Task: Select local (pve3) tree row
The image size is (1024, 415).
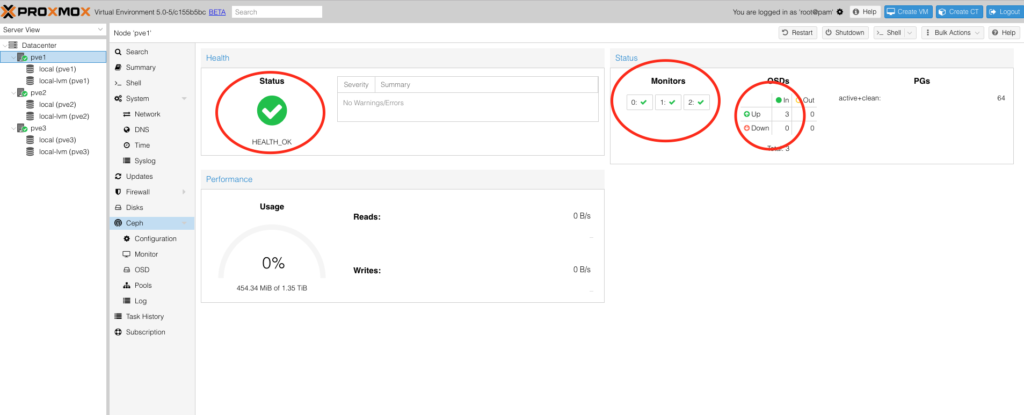Action: coord(53,140)
